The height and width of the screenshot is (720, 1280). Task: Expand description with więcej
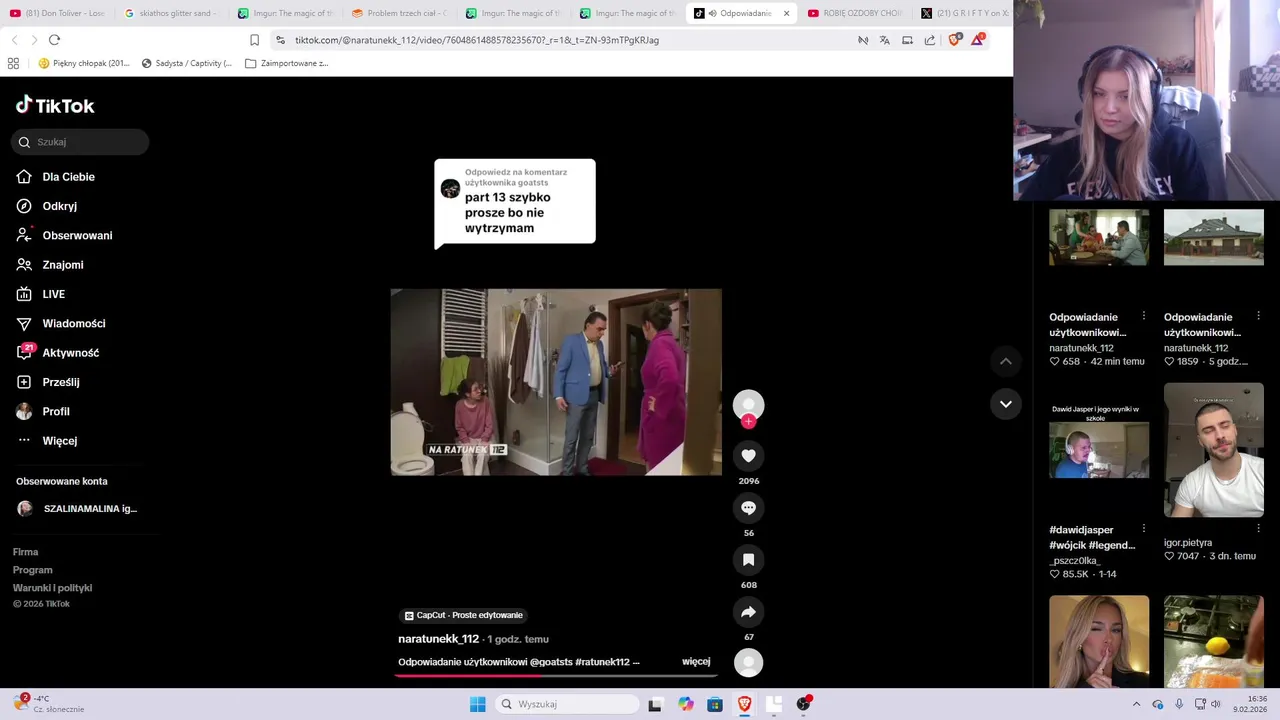[x=696, y=662]
